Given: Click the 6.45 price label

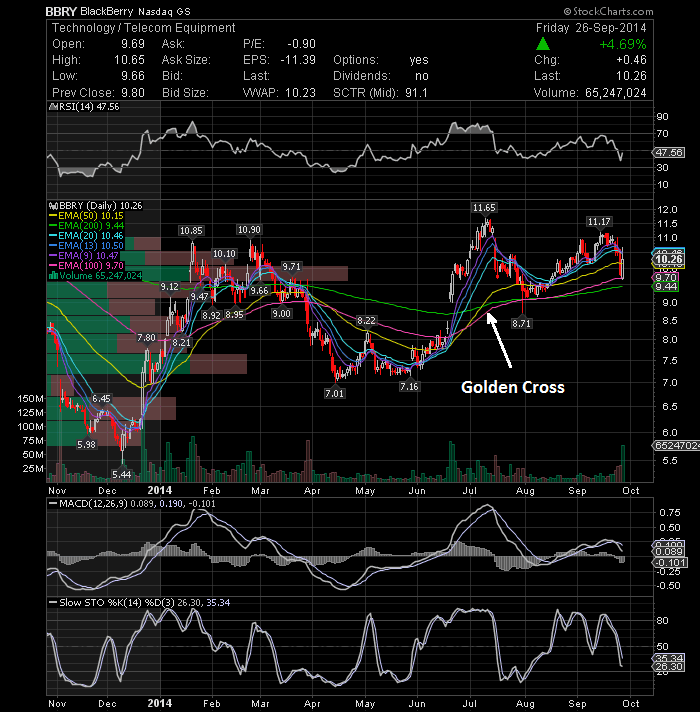Looking at the screenshot, I should [101, 398].
